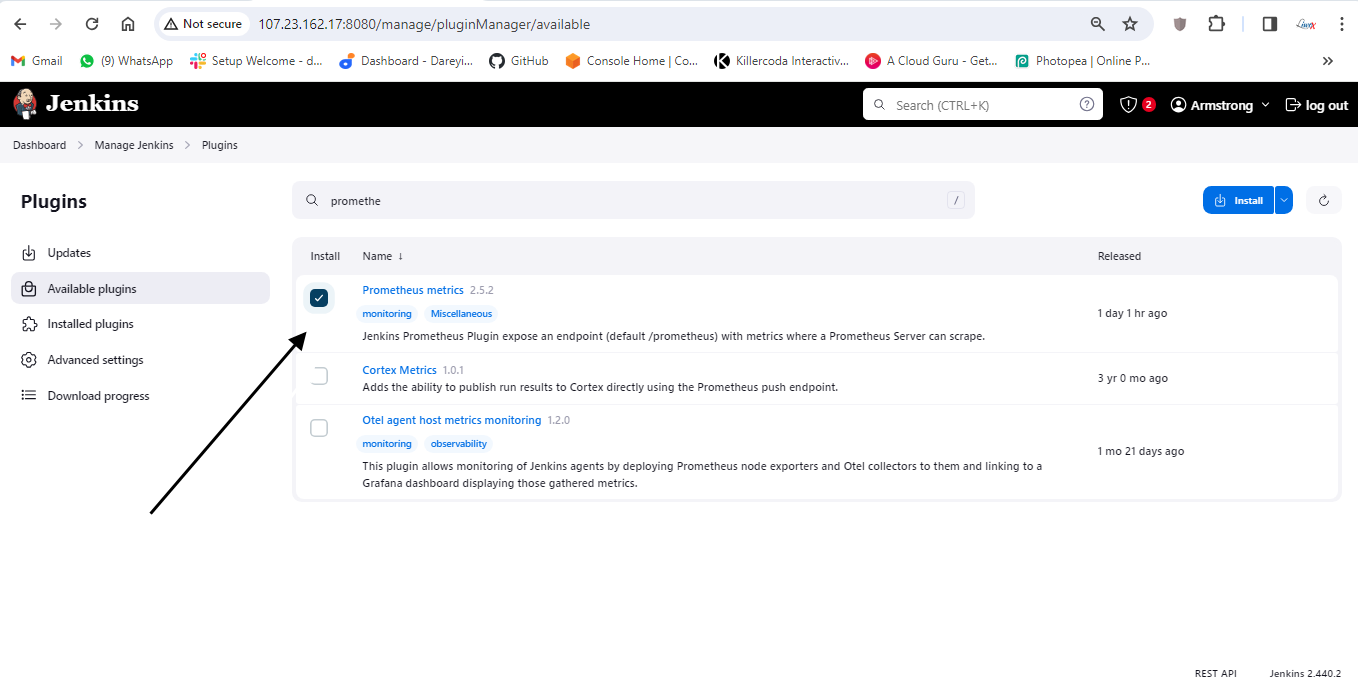Image resolution: width=1358 pixels, height=693 pixels.
Task: Bookmark page with the star icon
Action: point(1130,24)
